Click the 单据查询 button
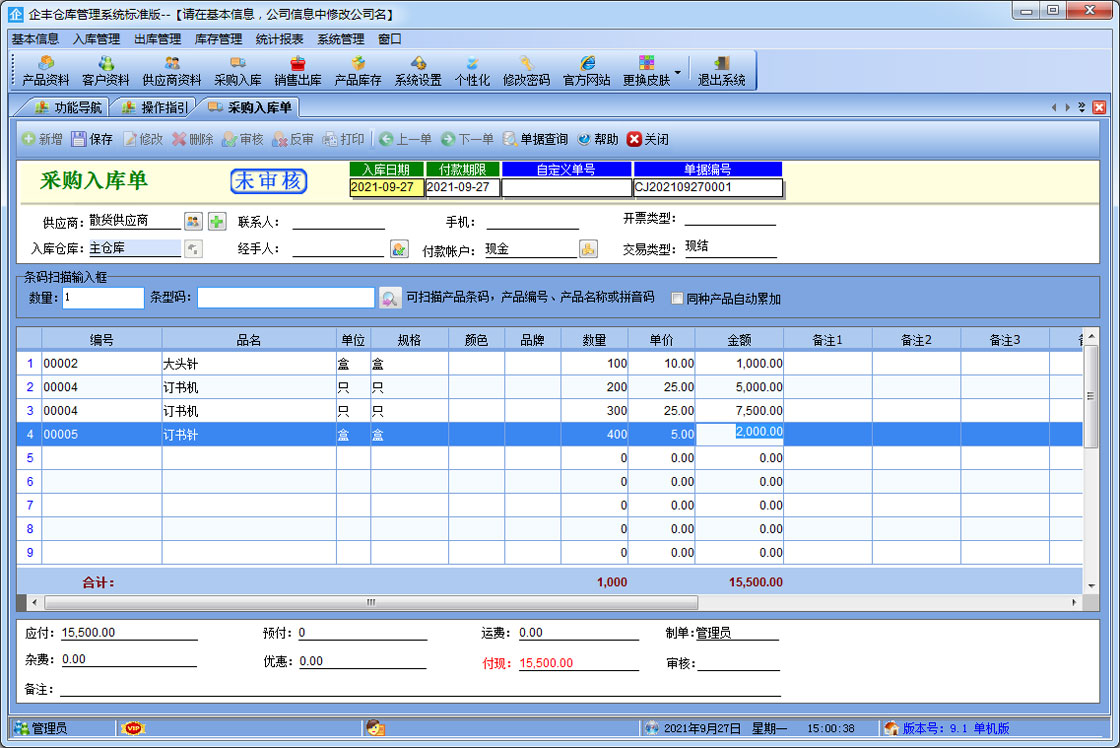This screenshot has height=748, width=1120. (x=535, y=139)
